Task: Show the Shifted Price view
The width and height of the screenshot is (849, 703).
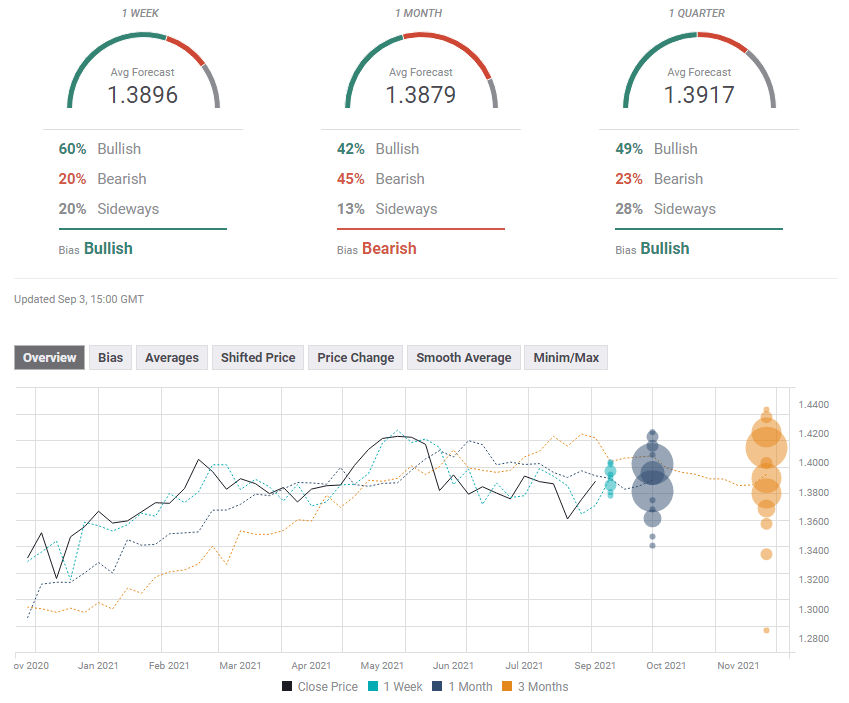Action: [258, 357]
